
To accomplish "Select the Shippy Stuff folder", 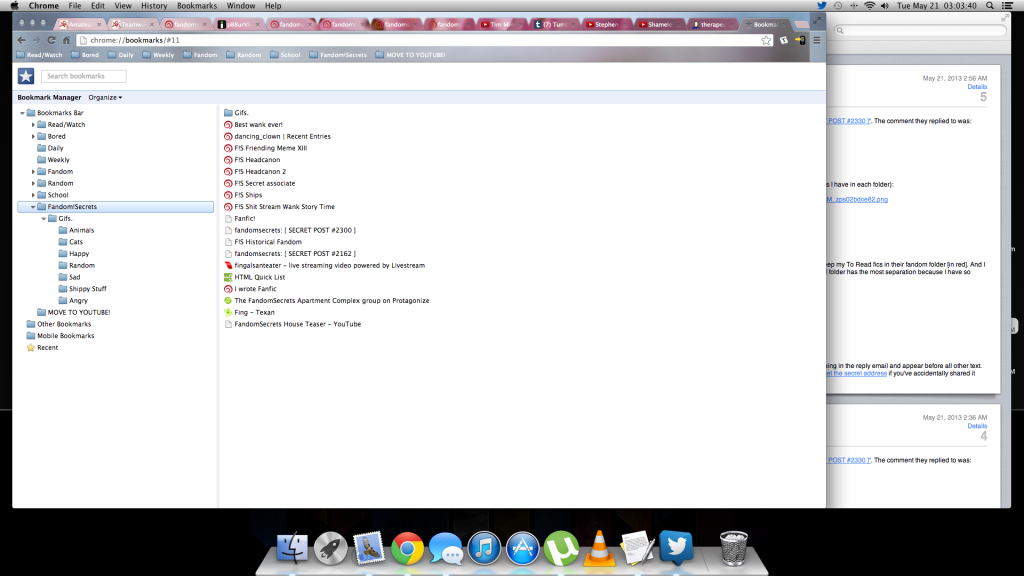I will click(87, 289).
